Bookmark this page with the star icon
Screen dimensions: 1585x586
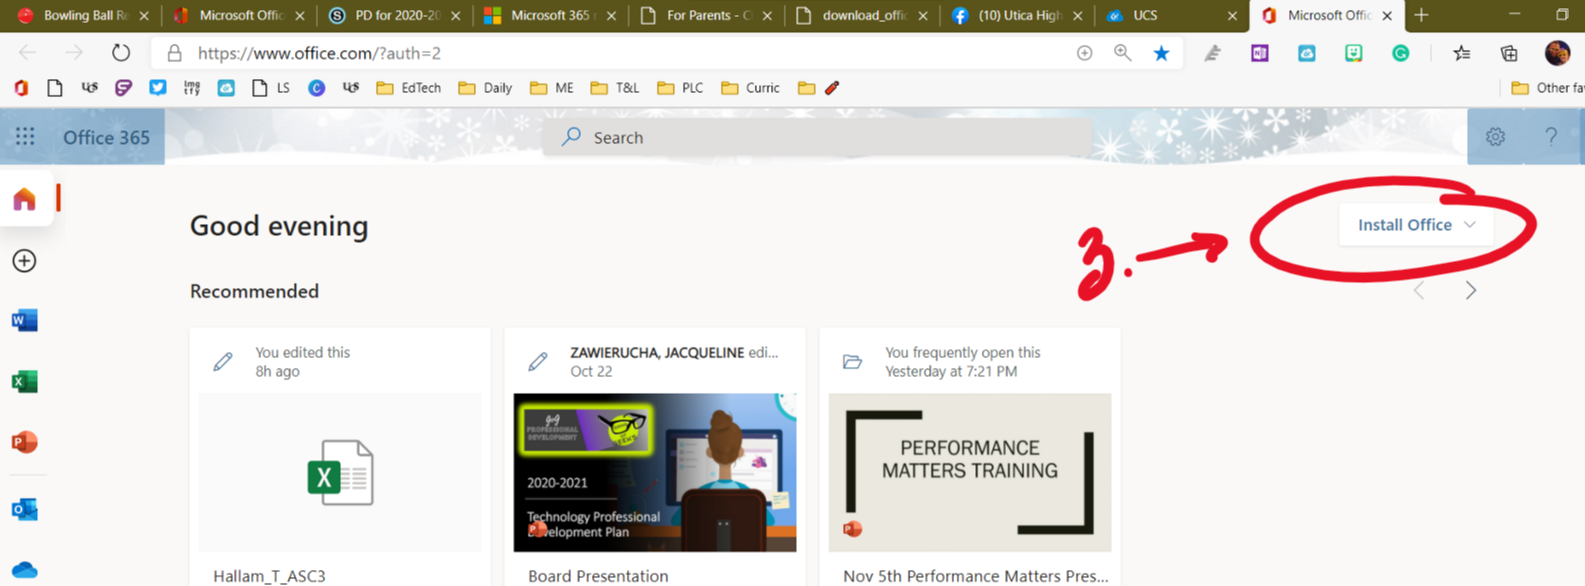click(1161, 53)
